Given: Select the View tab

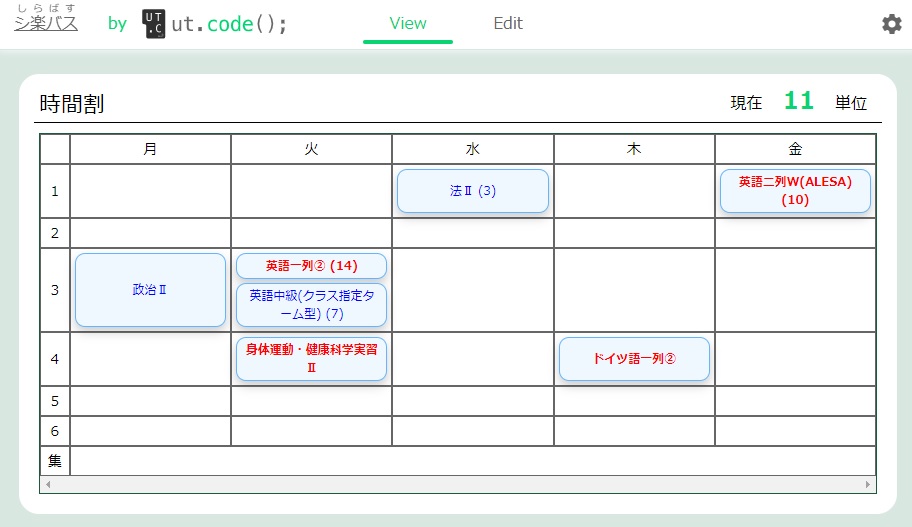Looking at the screenshot, I should pyautogui.click(x=408, y=23).
